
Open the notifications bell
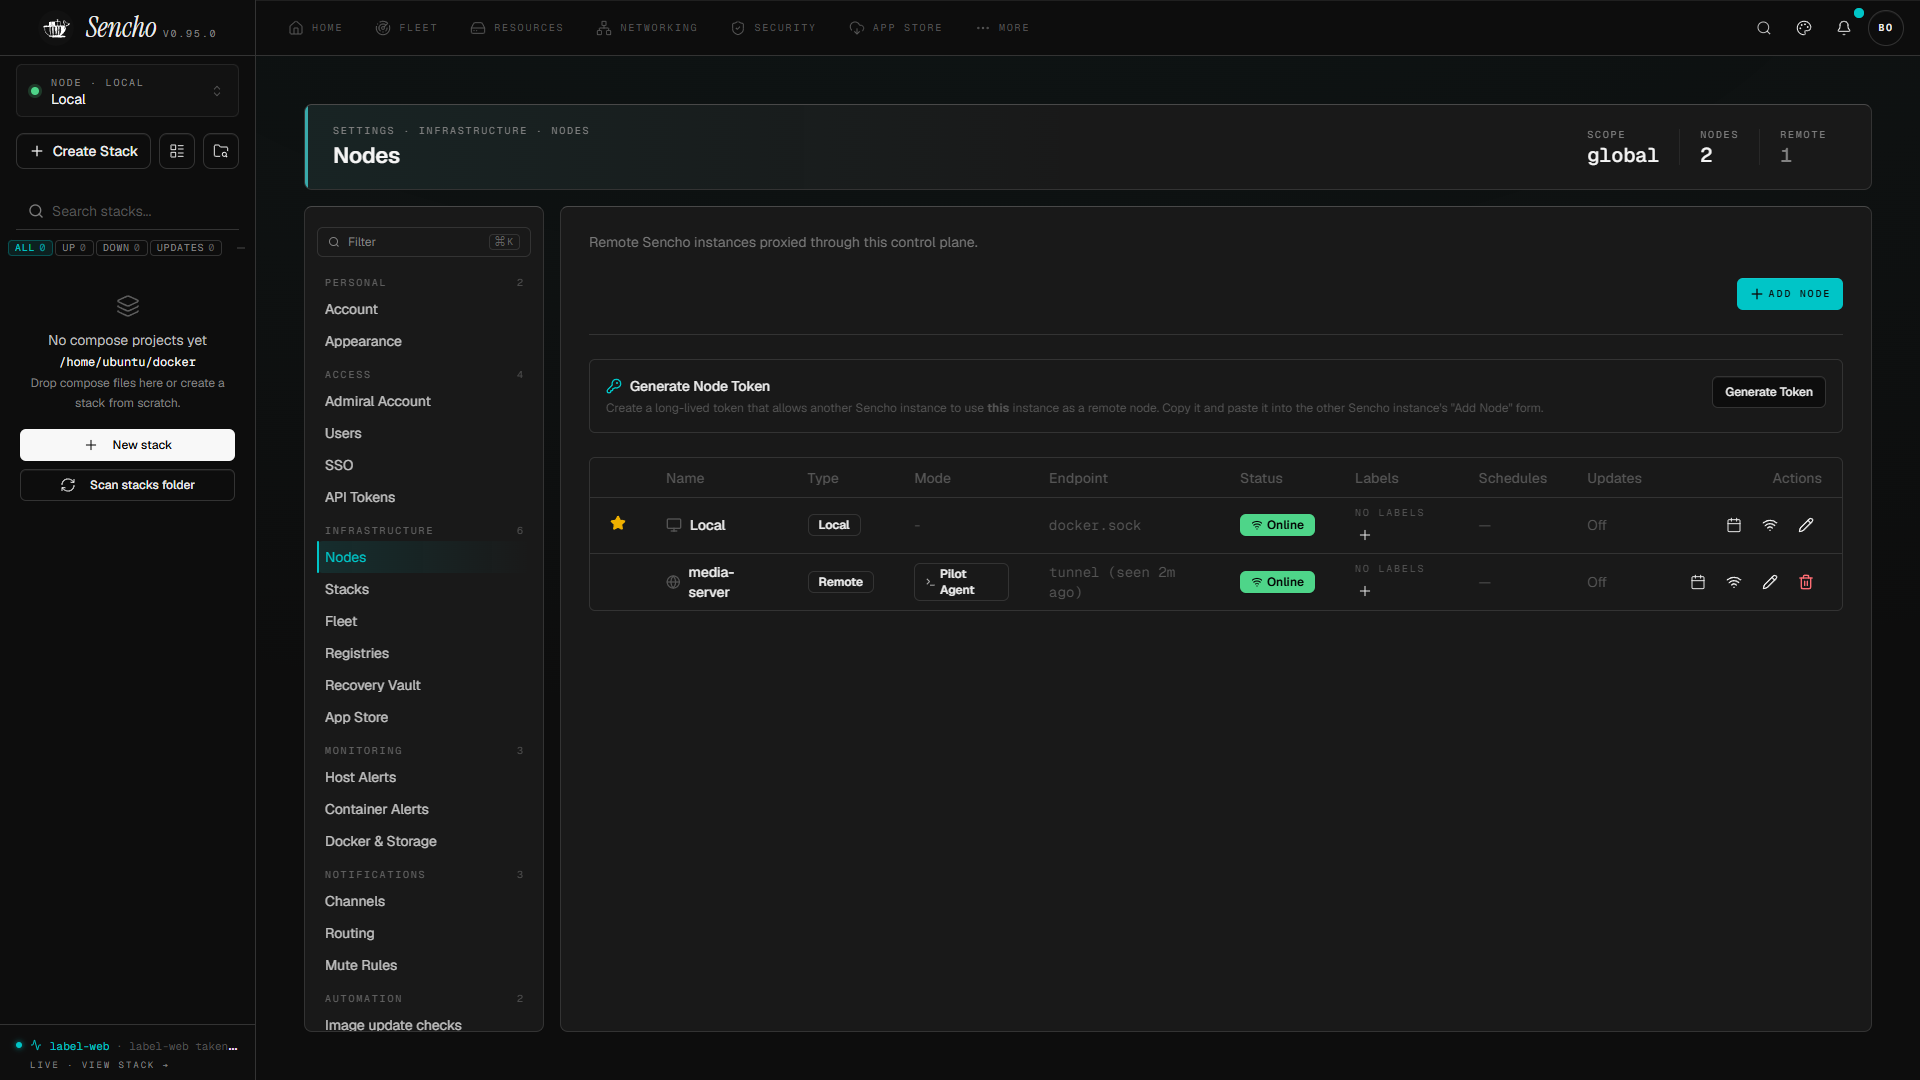coord(1844,28)
